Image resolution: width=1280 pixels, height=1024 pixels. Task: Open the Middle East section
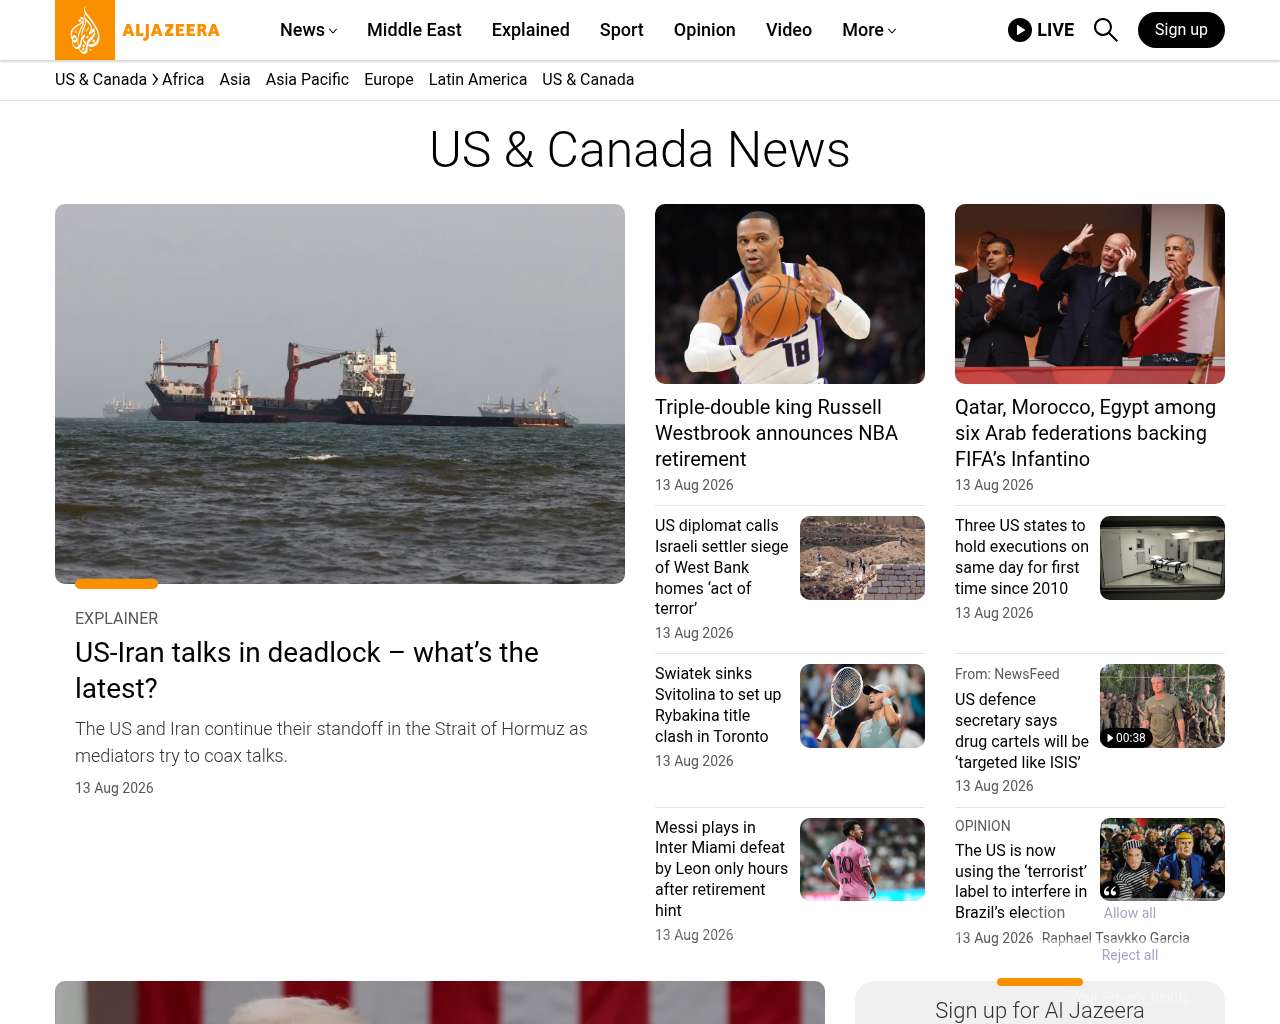[x=414, y=30]
